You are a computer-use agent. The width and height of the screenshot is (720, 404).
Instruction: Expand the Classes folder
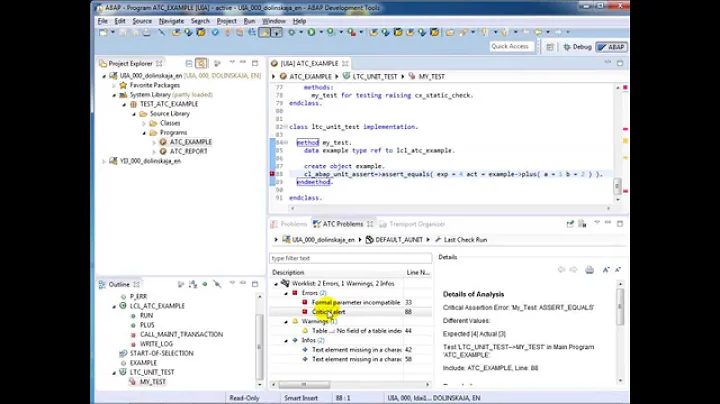point(144,123)
